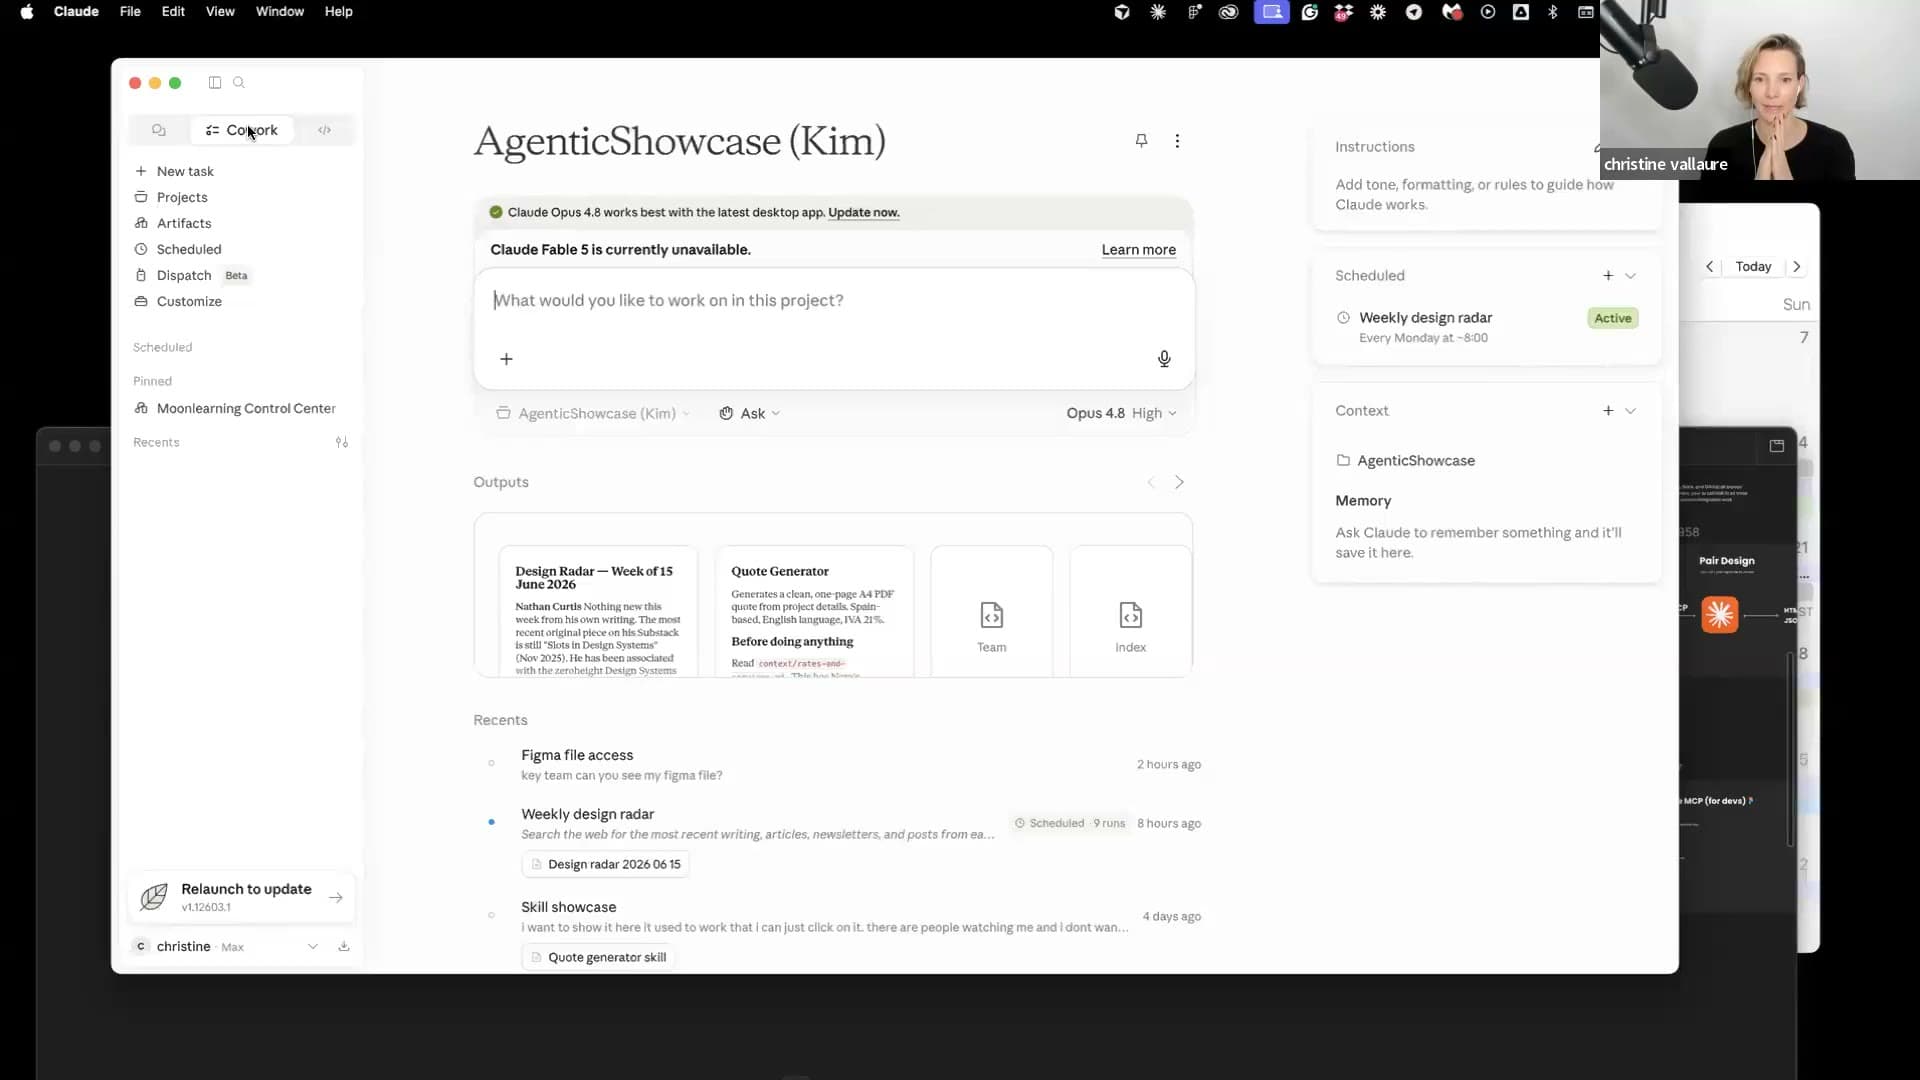Open the AgenticShowcase context folder
1920x1080 pixels.
pyautogui.click(x=1405, y=460)
